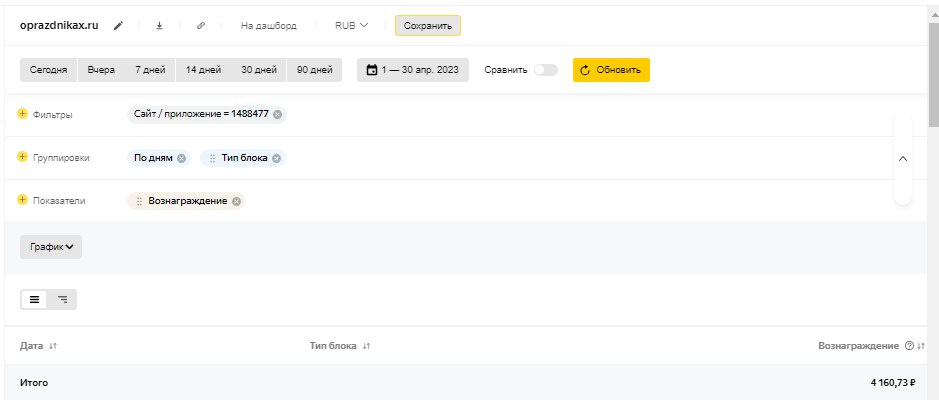
Task: Add a filter with the plus icon
Action: pos(22,114)
